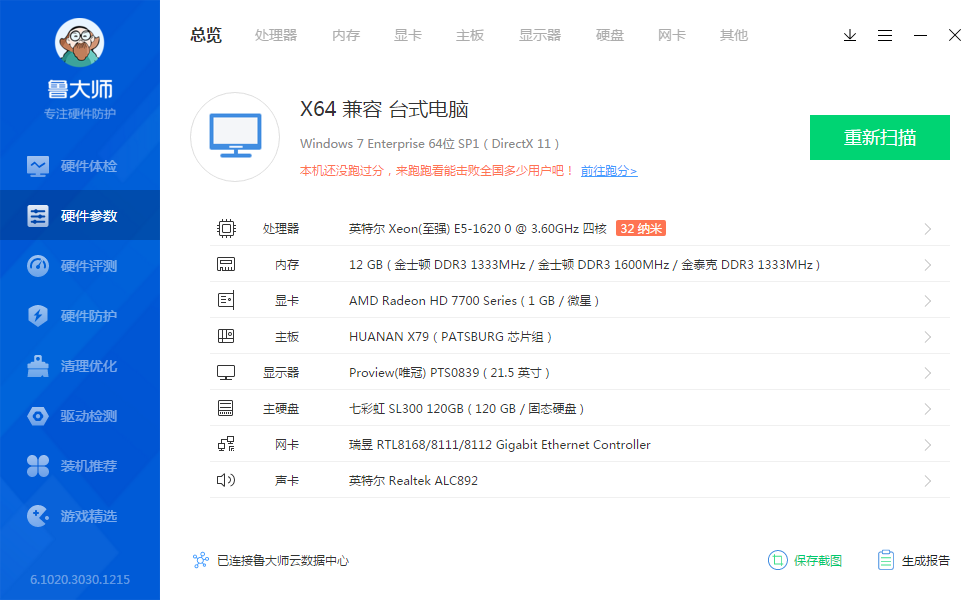This screenshot has height=600, width=980.
Task: Click the 显卡 graphics card icon
Action: pyautogui.click(x=226, y=300)
